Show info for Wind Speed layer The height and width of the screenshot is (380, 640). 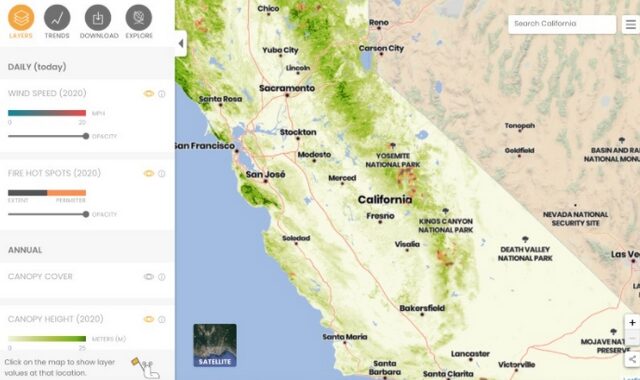(x=162, y=94)
